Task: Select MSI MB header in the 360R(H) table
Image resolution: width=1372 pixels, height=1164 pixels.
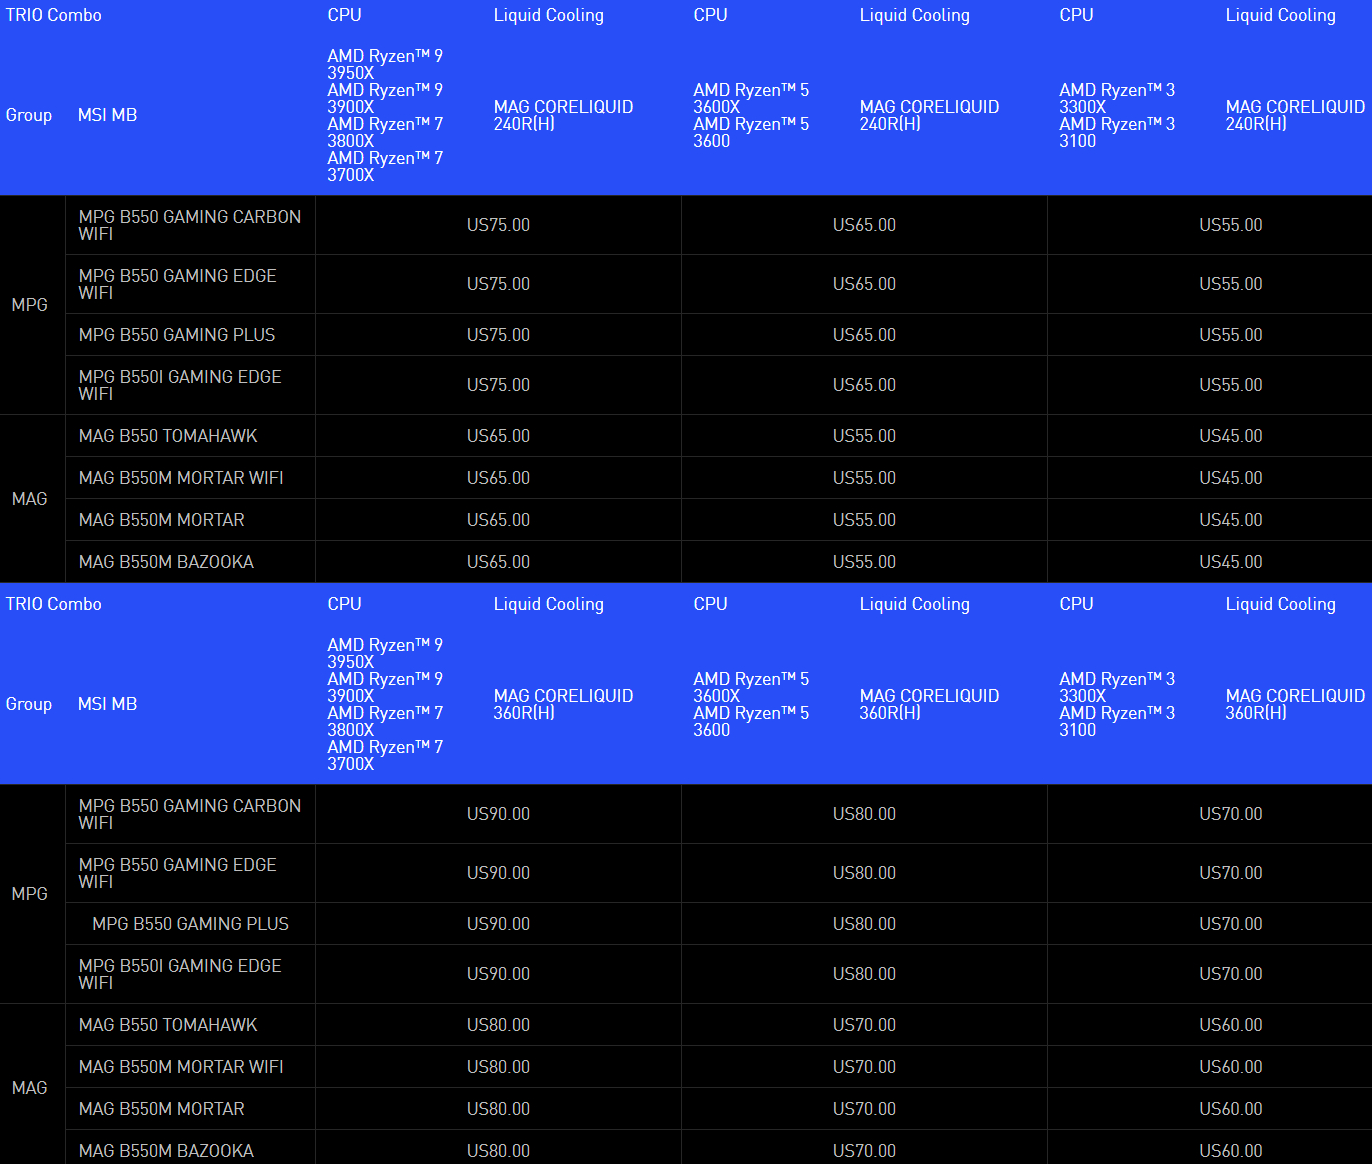Action: (x=107, y=704)
